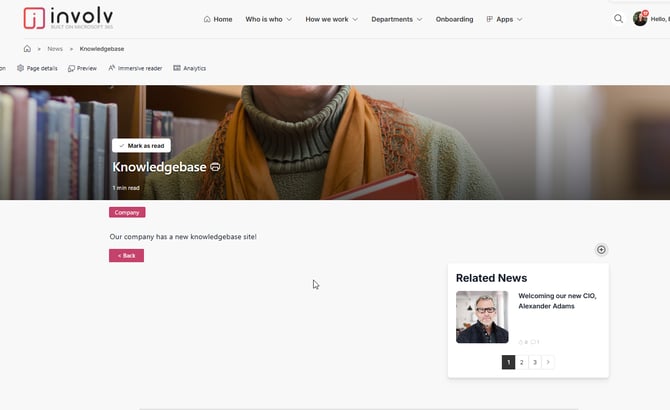Open the search magnifier icon
The width and height of the screenshot is (670, 410).
pyautogui.click(x=618, y=19)
